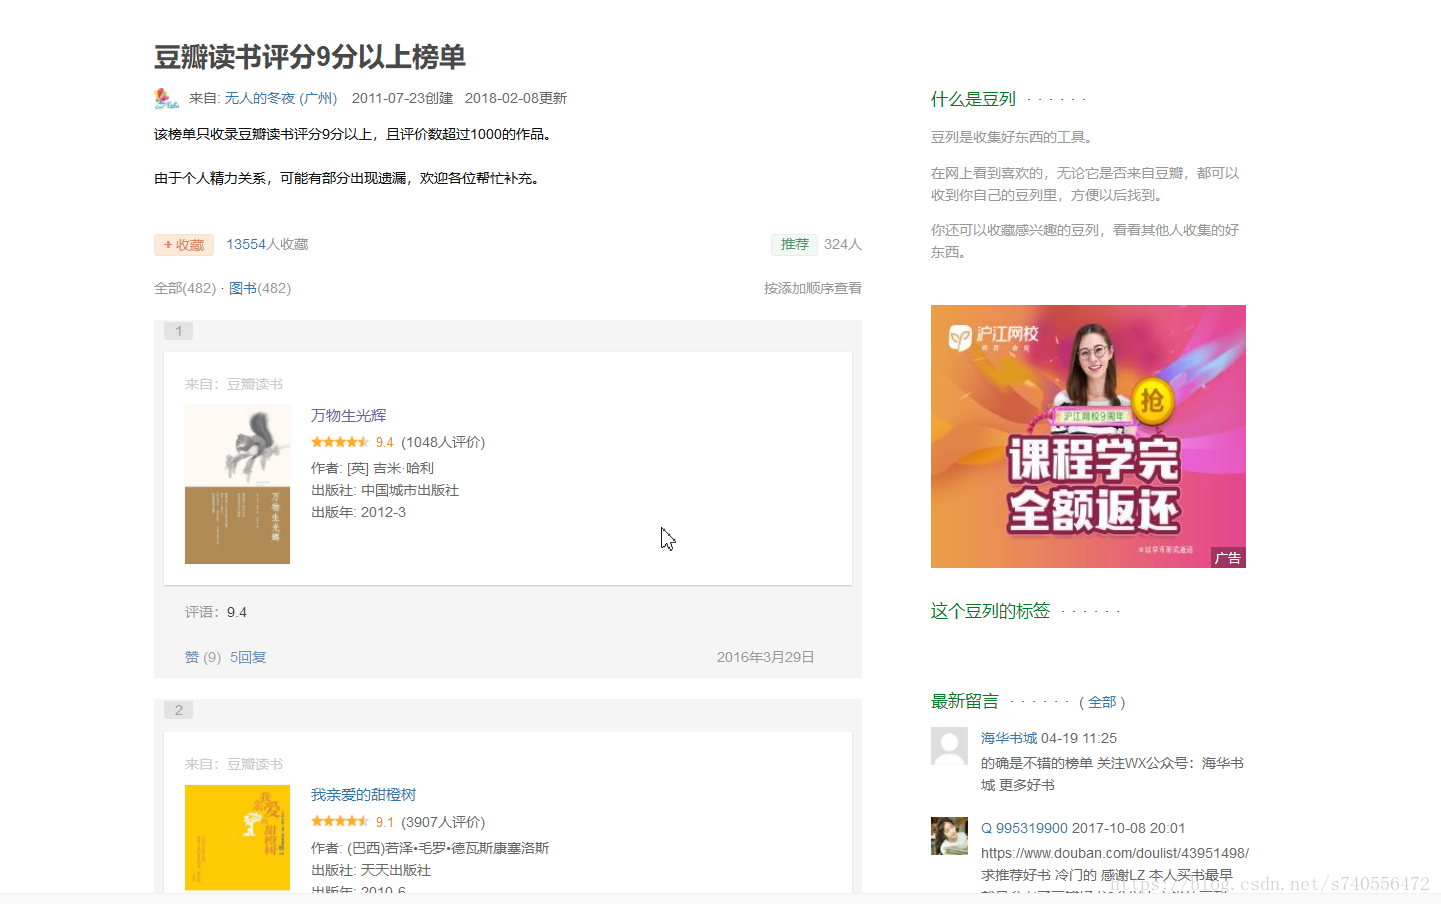Click the 海华书城 commenter avatar
The image size is (1441, 904).
(x=949, y=746)
